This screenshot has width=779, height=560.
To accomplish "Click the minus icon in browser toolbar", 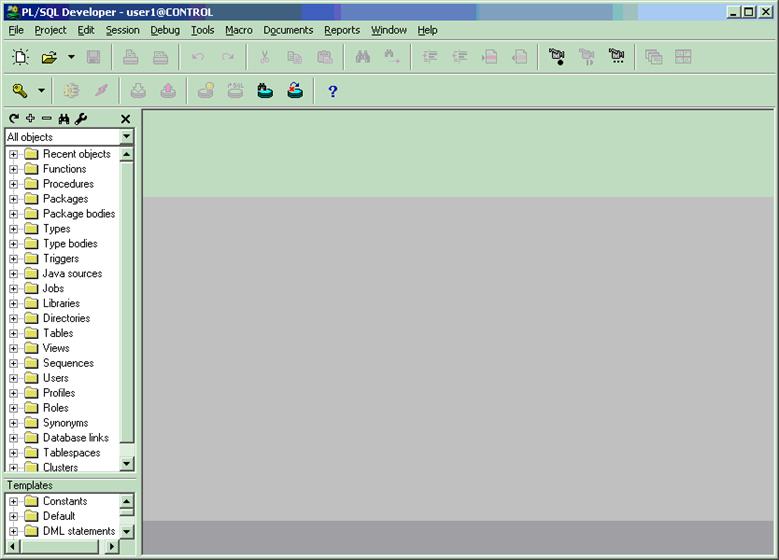I will [x=46, y=118].
